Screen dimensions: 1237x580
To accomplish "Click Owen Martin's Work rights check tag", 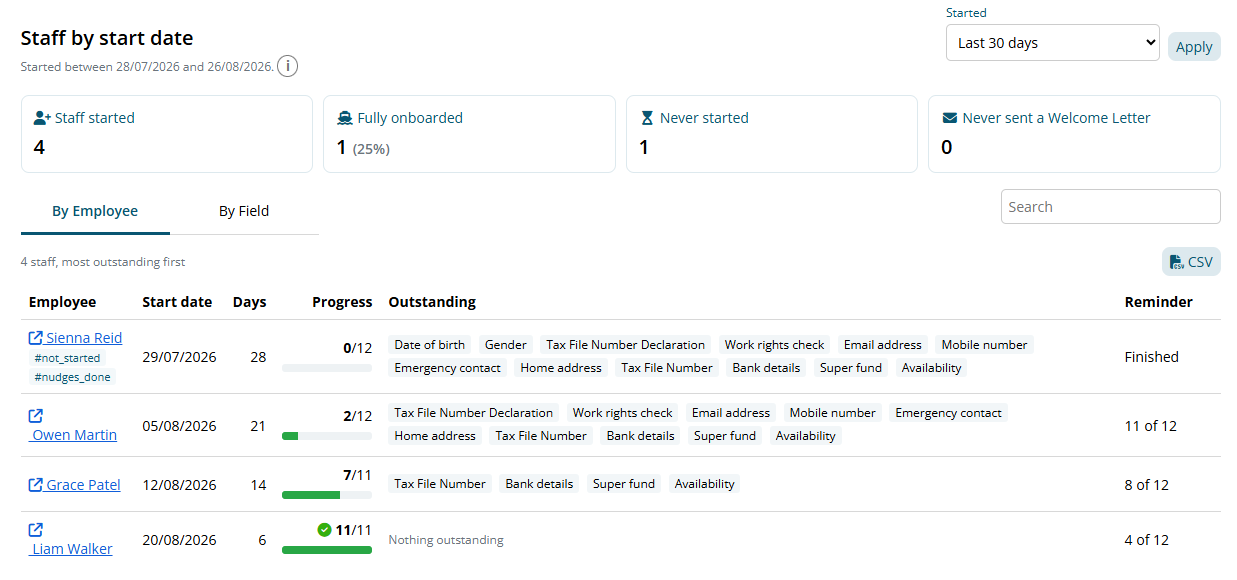I will coord(623,413).
